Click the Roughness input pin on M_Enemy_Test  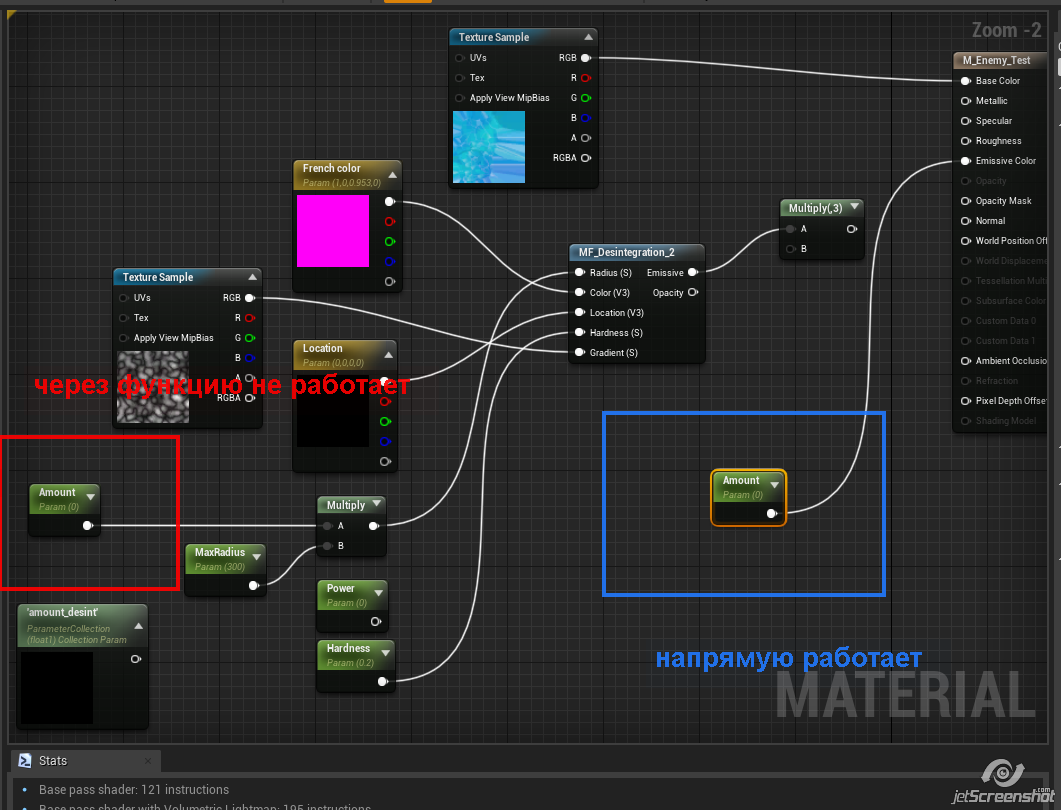point(965,141)
